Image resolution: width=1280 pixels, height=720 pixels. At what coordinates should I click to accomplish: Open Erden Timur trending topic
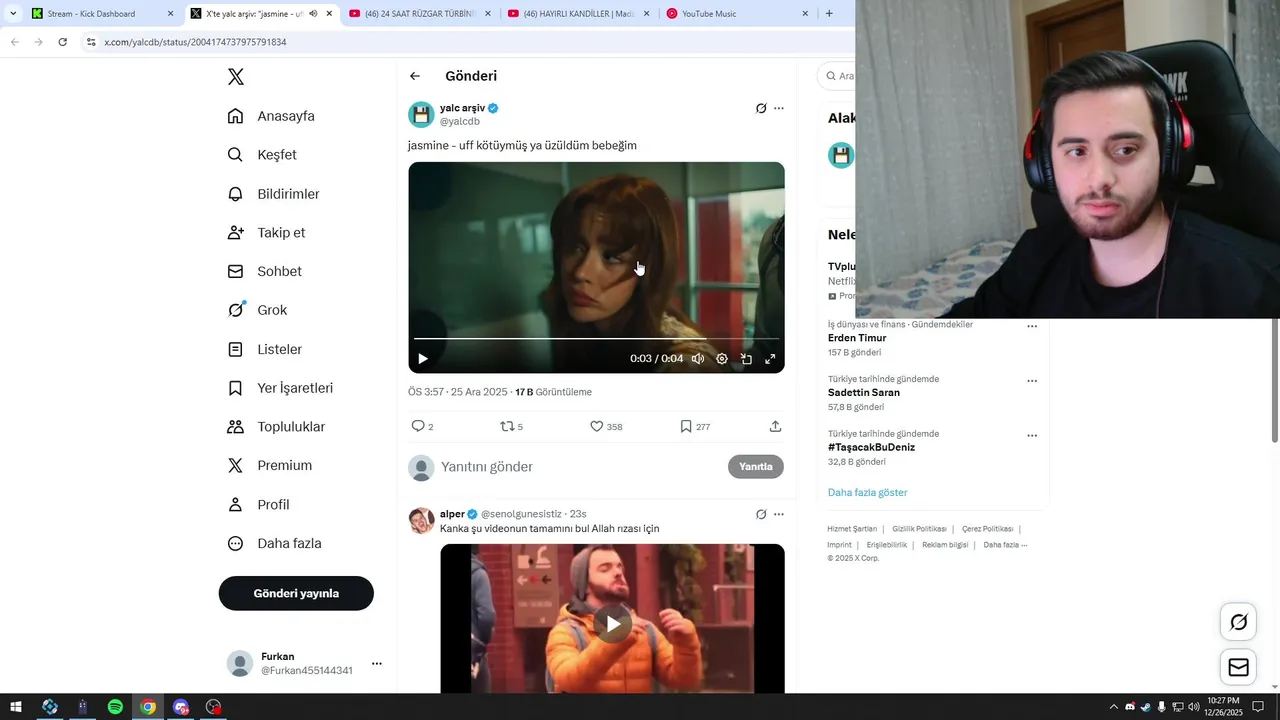[857, 338]
